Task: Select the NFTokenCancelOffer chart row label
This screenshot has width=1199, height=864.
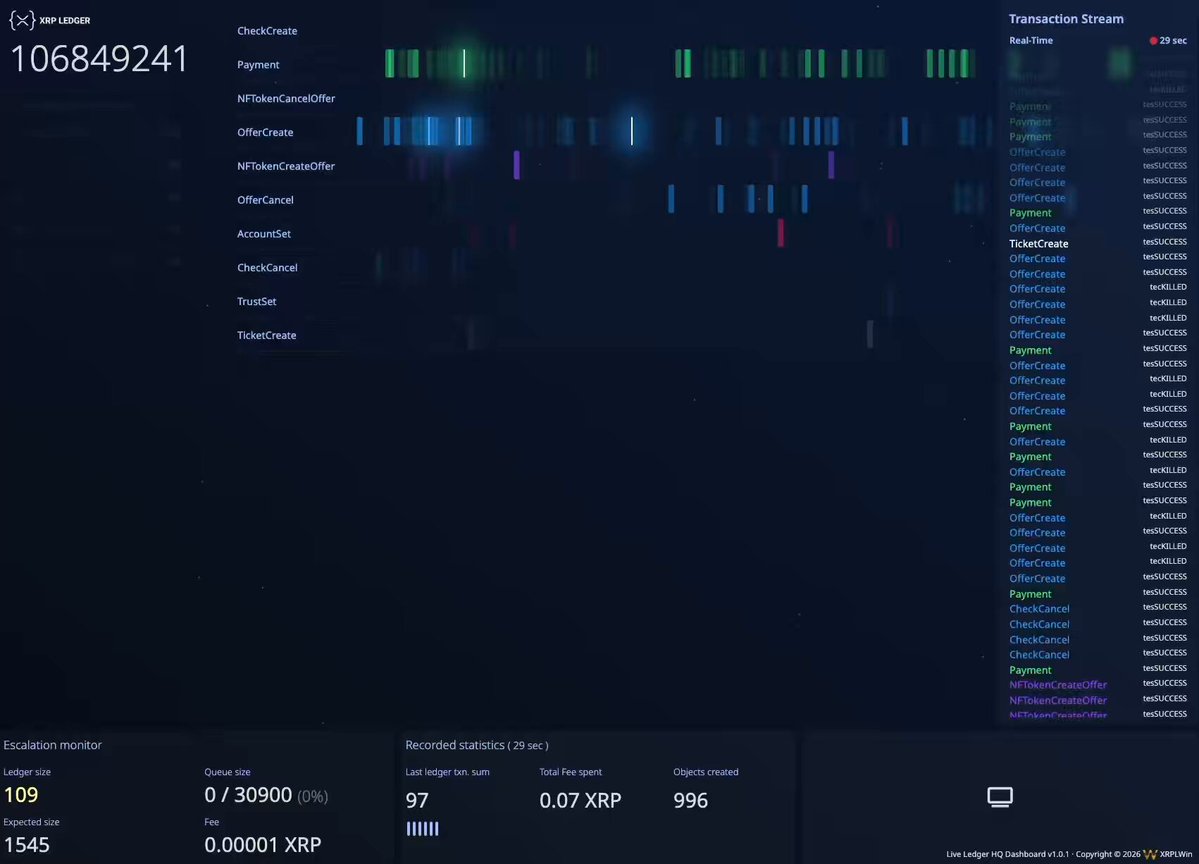Action: (286, 98)
